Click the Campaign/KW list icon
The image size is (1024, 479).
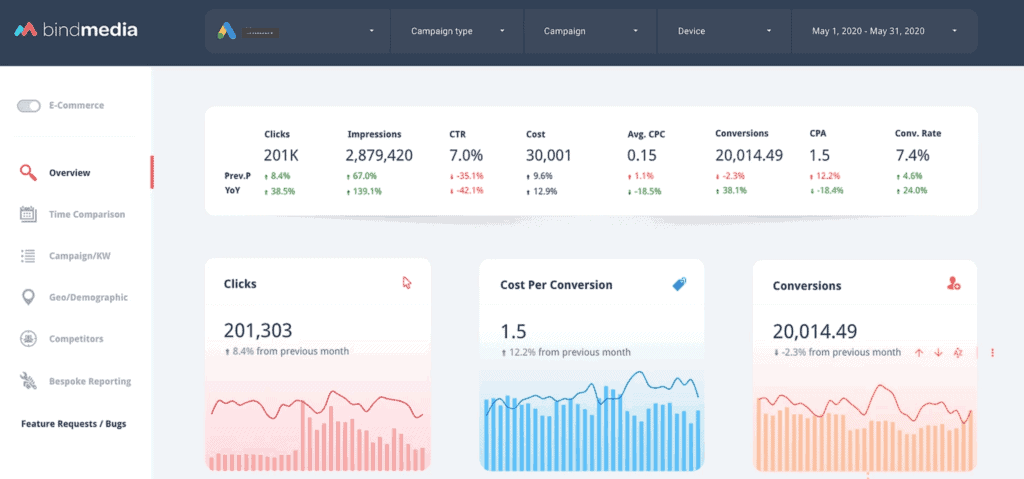pos(28,256)
